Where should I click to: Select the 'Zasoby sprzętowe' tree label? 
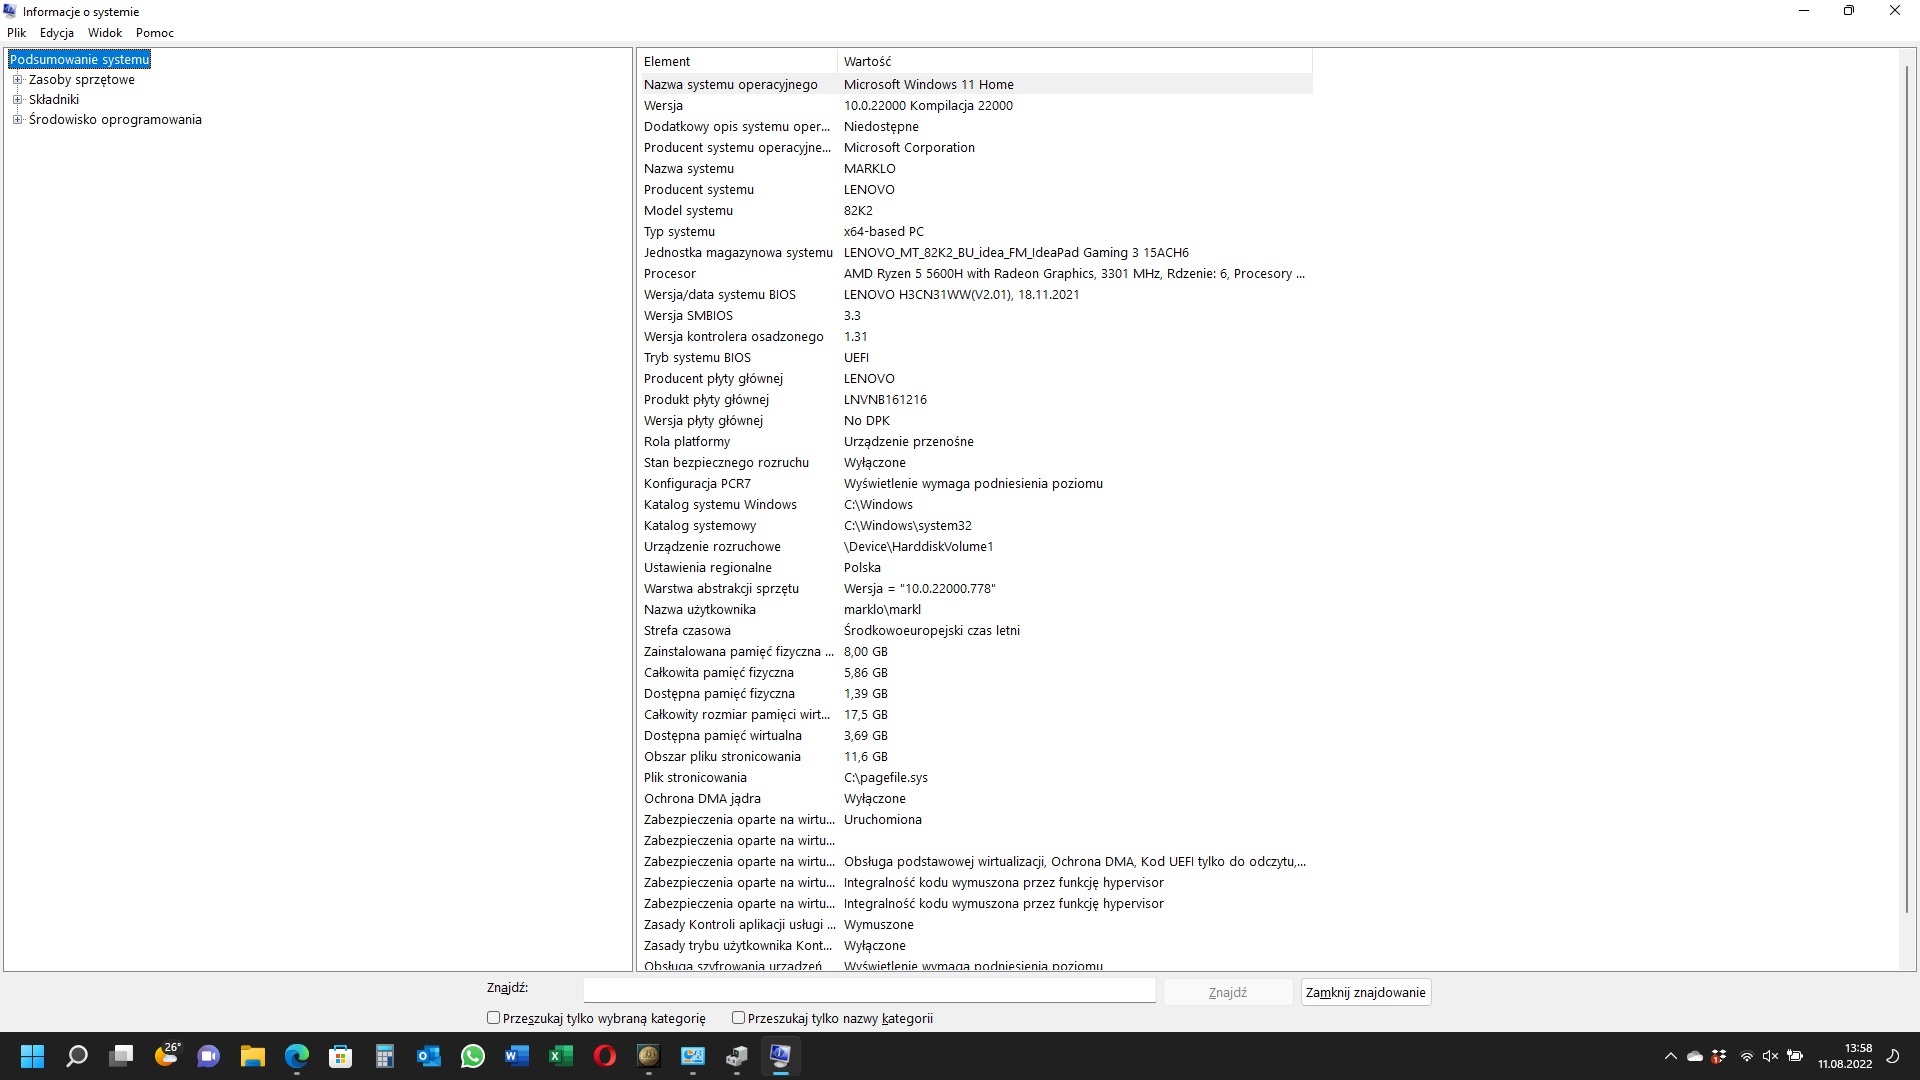click(82, 80)
